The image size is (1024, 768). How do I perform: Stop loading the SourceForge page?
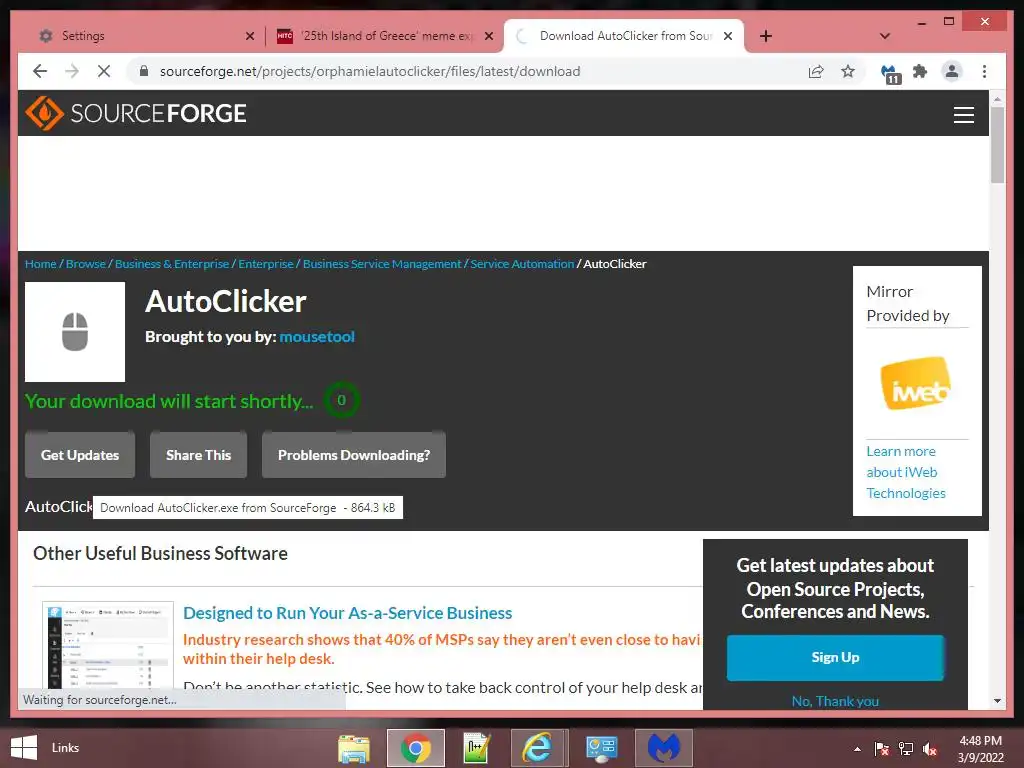pos(104,71)
